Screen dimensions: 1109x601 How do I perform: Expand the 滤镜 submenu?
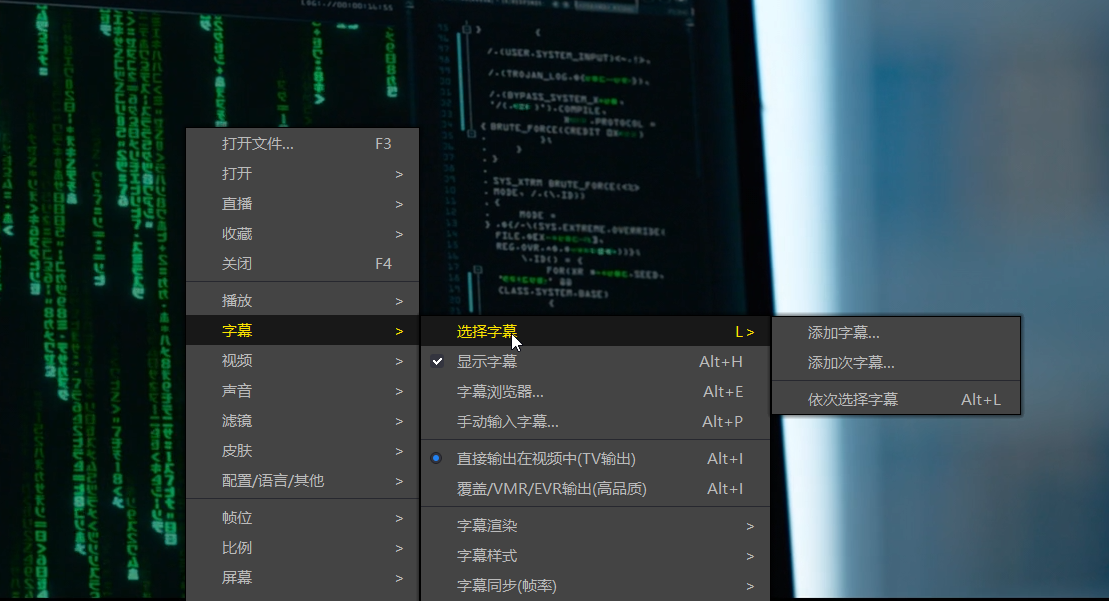click(303, 421)
